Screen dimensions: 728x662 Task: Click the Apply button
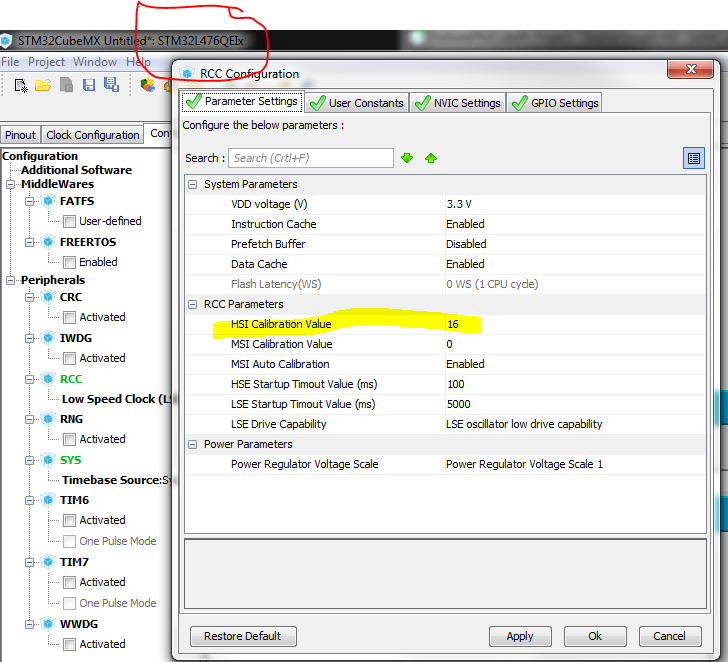click(x=520, y=636)
